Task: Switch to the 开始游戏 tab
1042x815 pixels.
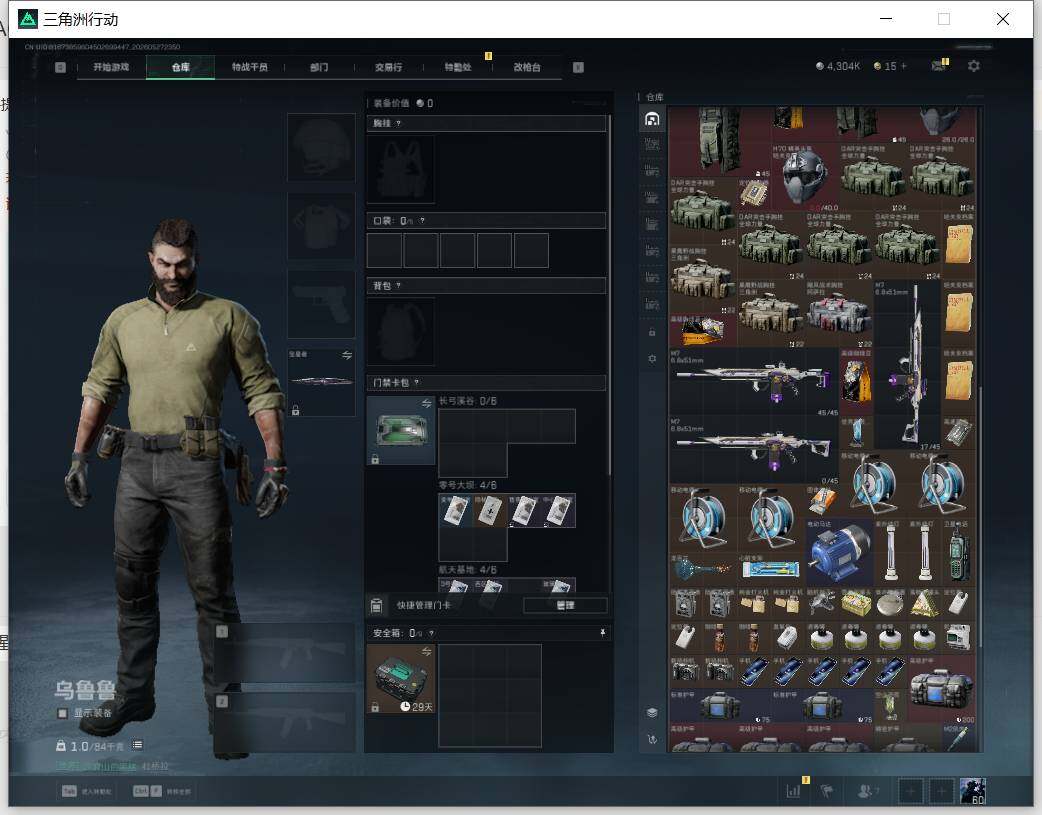Action: click(111, 67)
